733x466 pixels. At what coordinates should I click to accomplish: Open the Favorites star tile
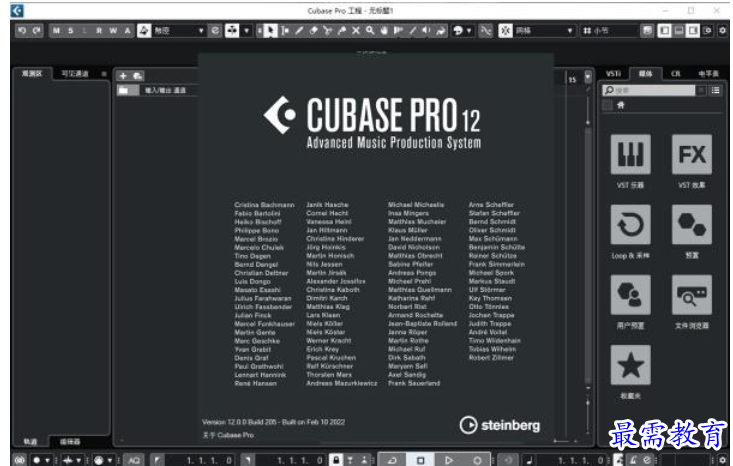pyautogui.click(x=630, y=365)
